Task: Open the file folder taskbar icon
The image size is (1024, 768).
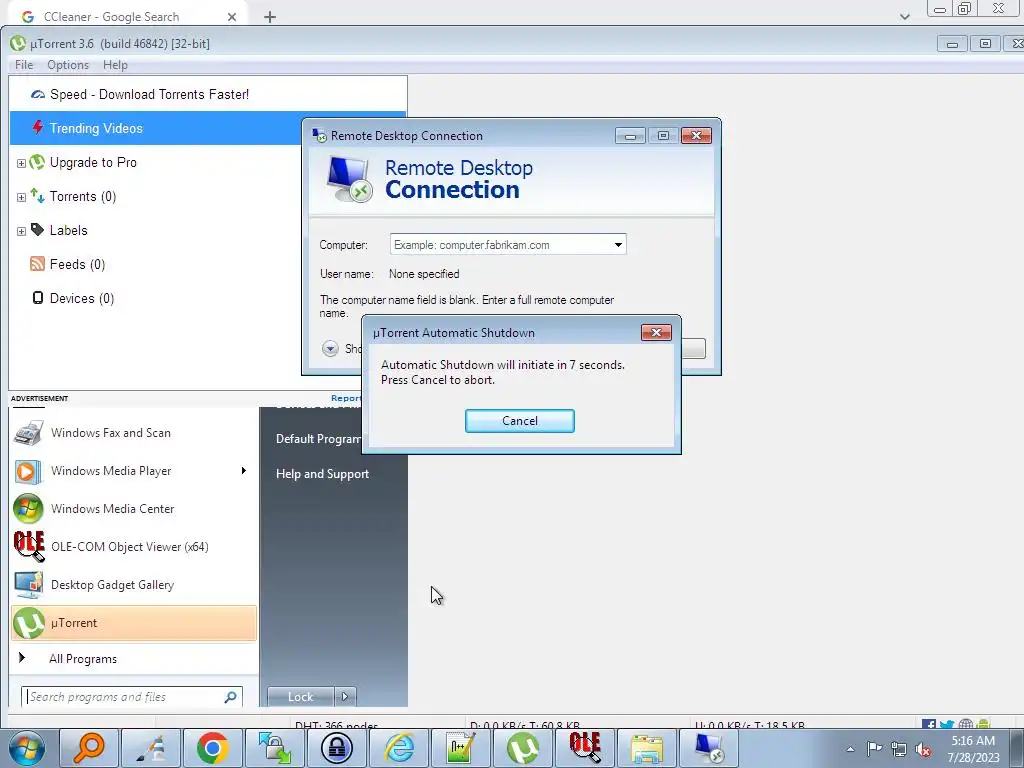Action: click(x=647, y=748)
